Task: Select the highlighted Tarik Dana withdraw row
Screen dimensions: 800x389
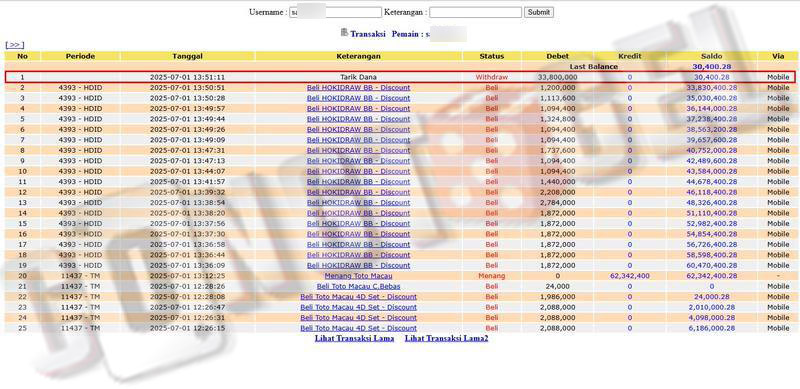Action: (400, 77)
